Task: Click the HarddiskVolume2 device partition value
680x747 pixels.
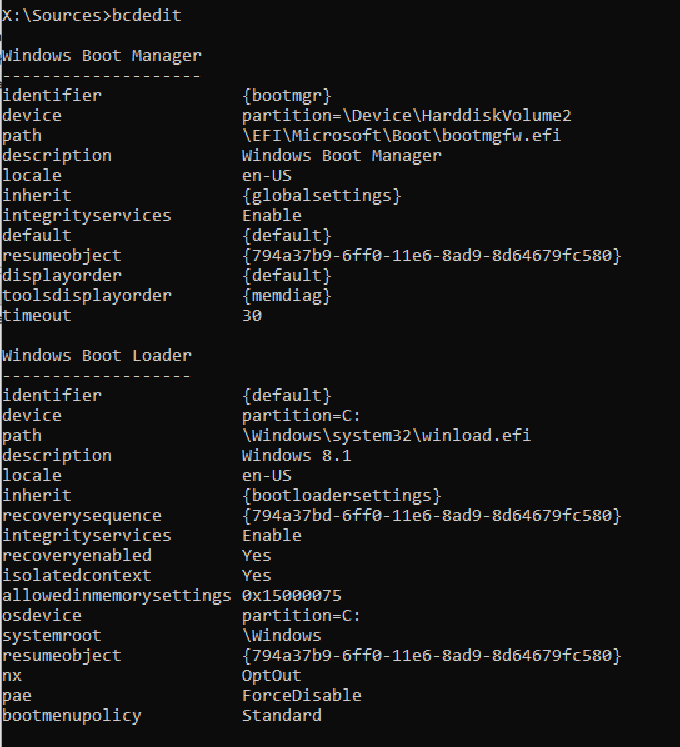Action: 406,115
